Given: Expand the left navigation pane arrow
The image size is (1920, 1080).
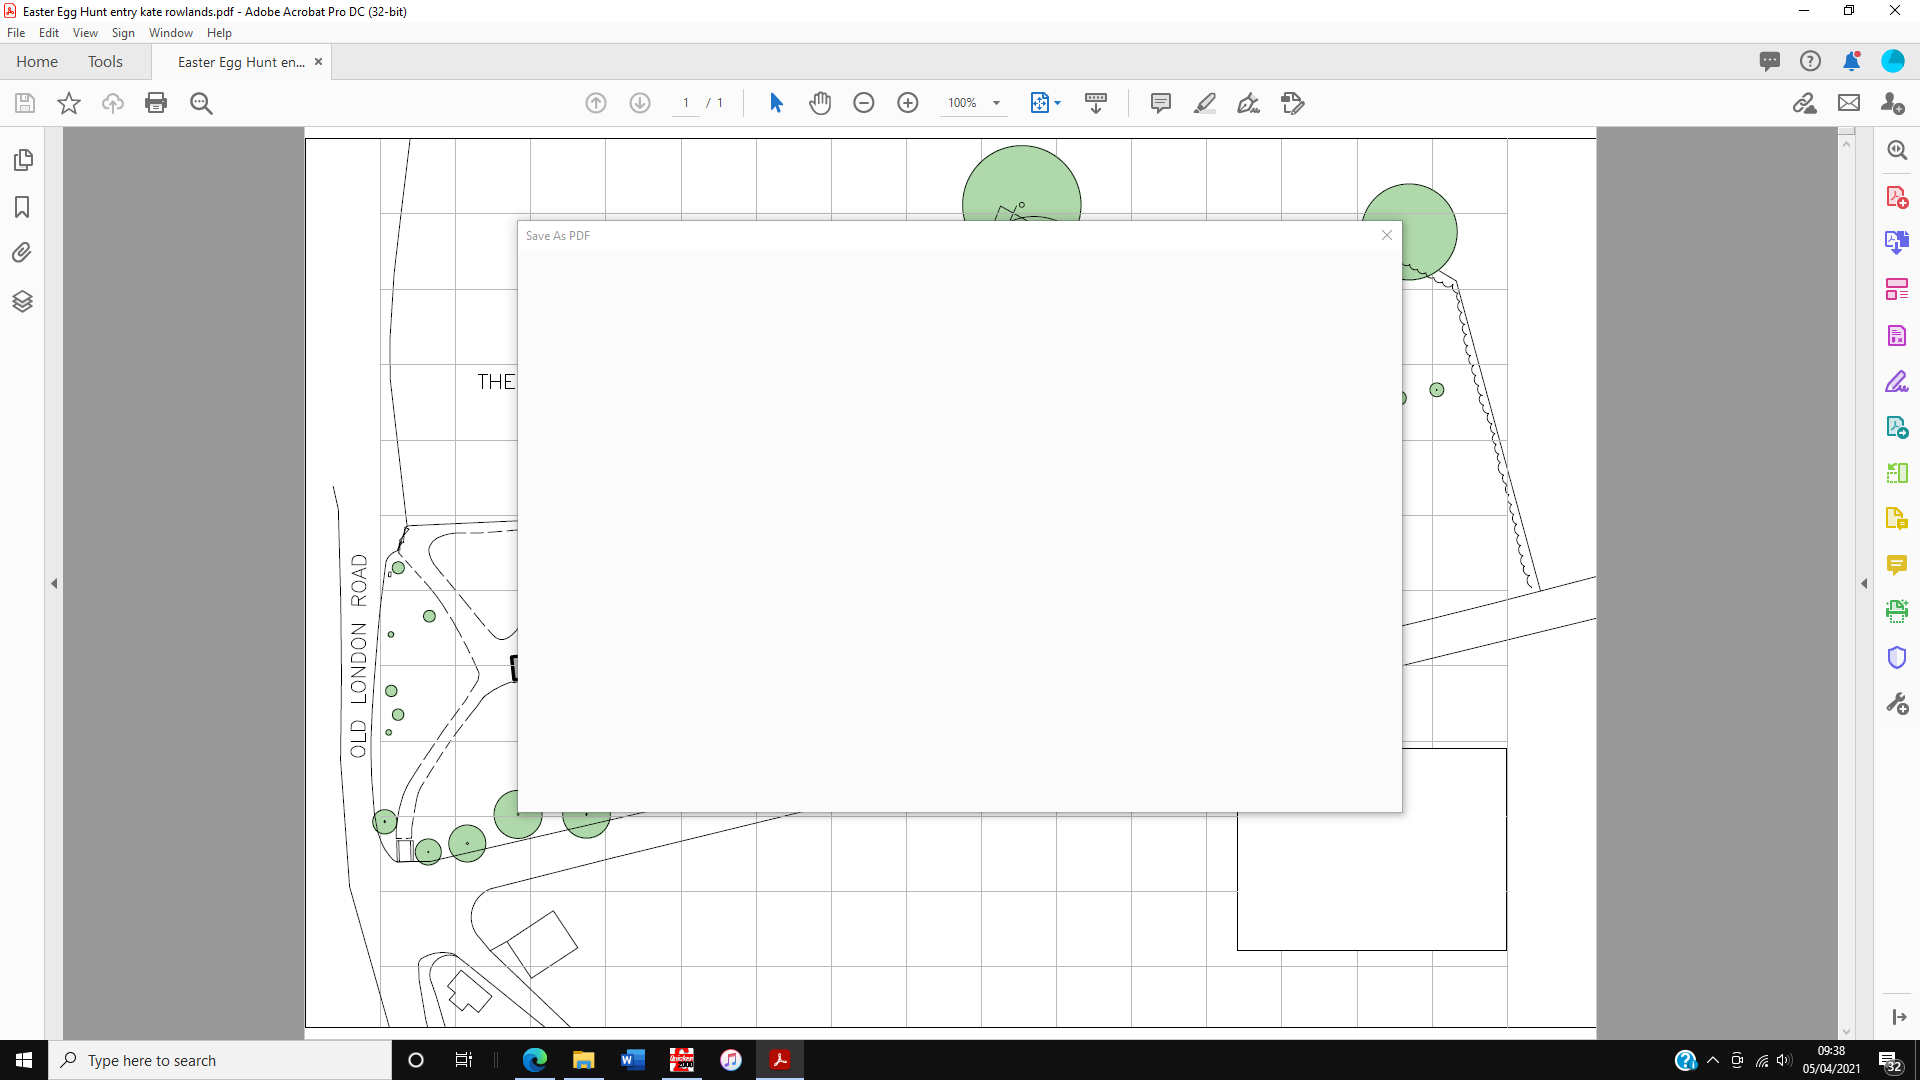Looking at the screenshot, I should tap(54, 583).
